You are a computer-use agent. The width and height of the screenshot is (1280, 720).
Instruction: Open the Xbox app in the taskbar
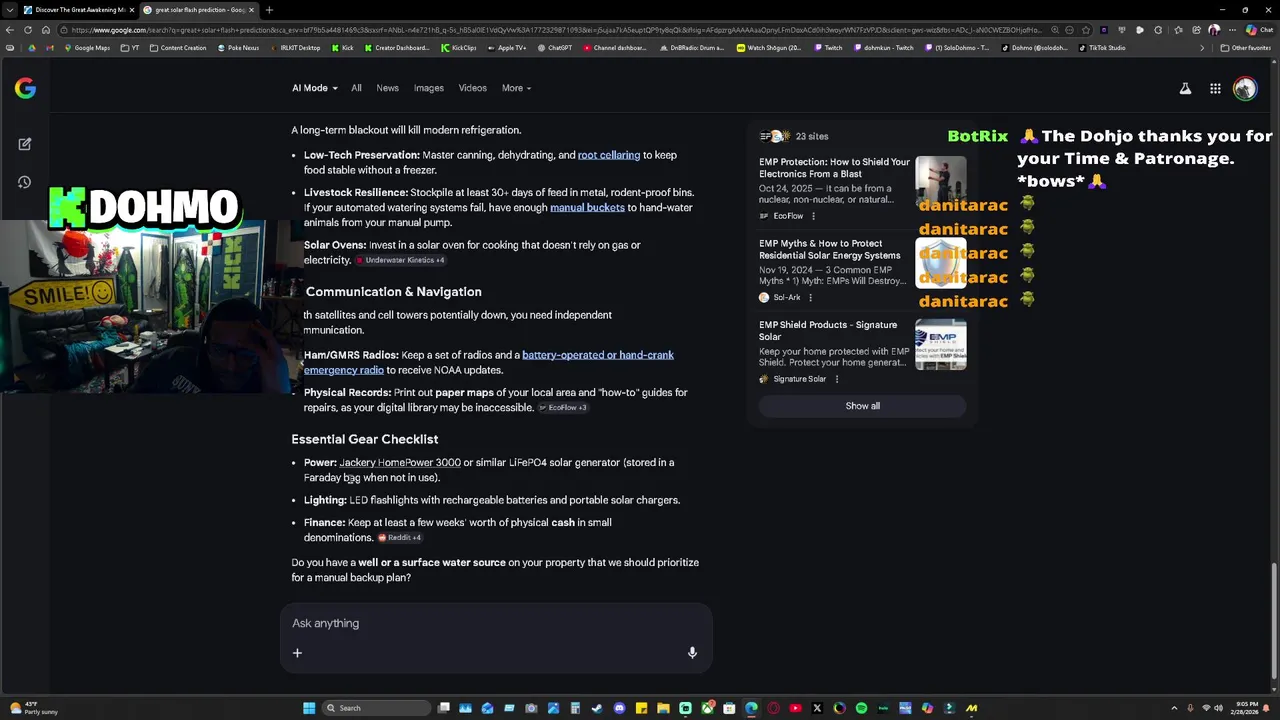[x=707, y=708]
